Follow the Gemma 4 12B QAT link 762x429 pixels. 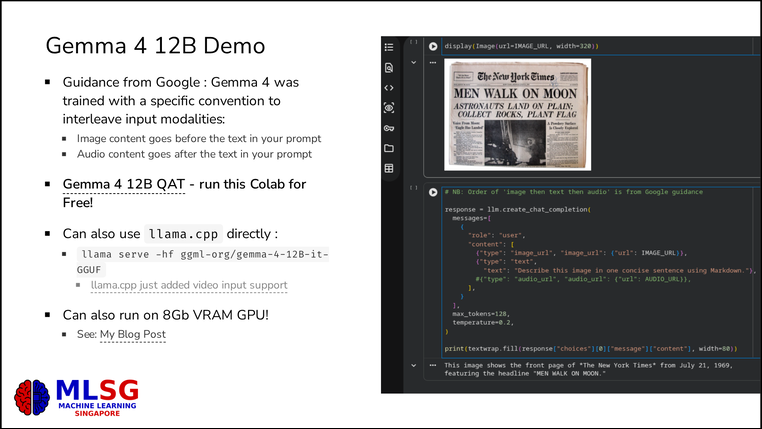click(123, 184)
